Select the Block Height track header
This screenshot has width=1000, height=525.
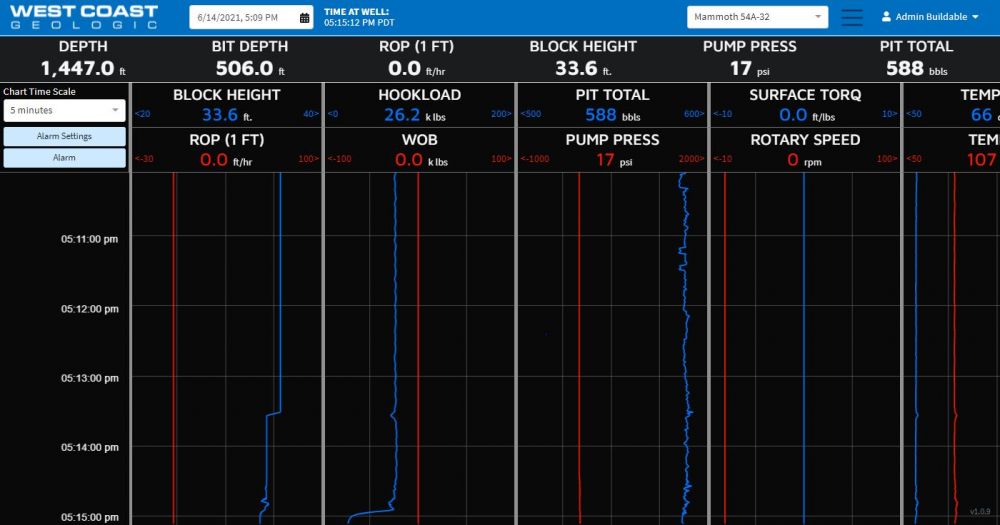pos(227,95)
